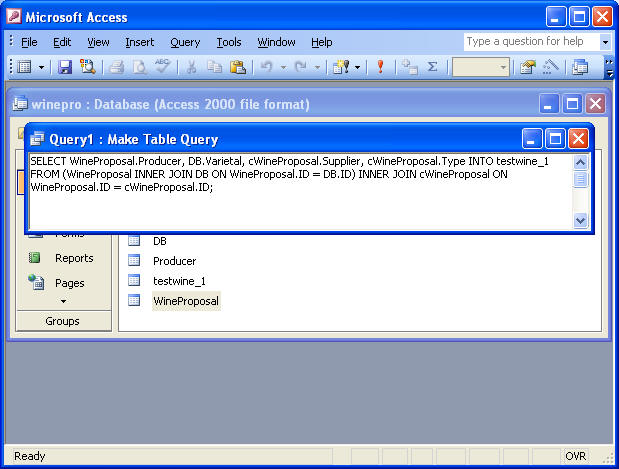Image resolution: width=619 pixels, height=469 pixels.
Task: Open the Help menu
Action: 322,42
